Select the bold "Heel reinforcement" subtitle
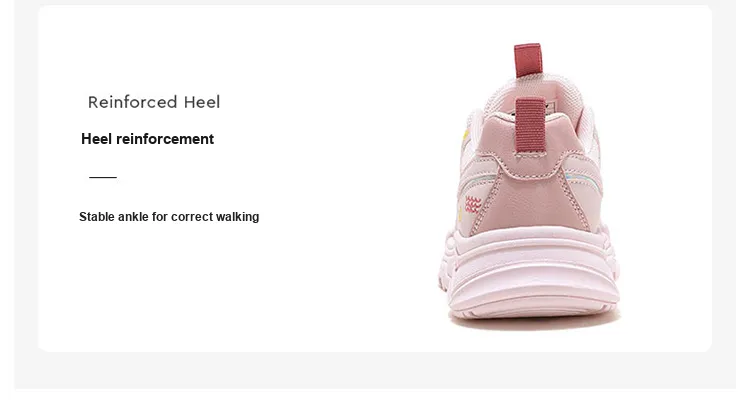 pyautogui.click(x=147, y=139)
